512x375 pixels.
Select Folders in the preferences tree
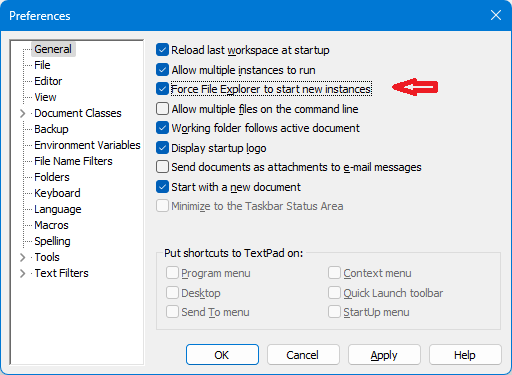(52, 177)
